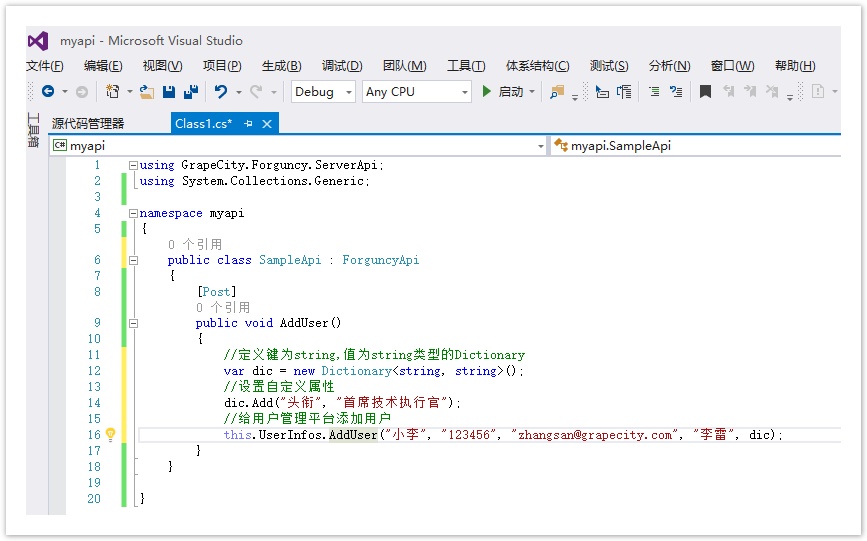Toggle a bookmark on current line
Image resolution: width=867 pixels, height=541 pixels.
[x=705, y=91]
